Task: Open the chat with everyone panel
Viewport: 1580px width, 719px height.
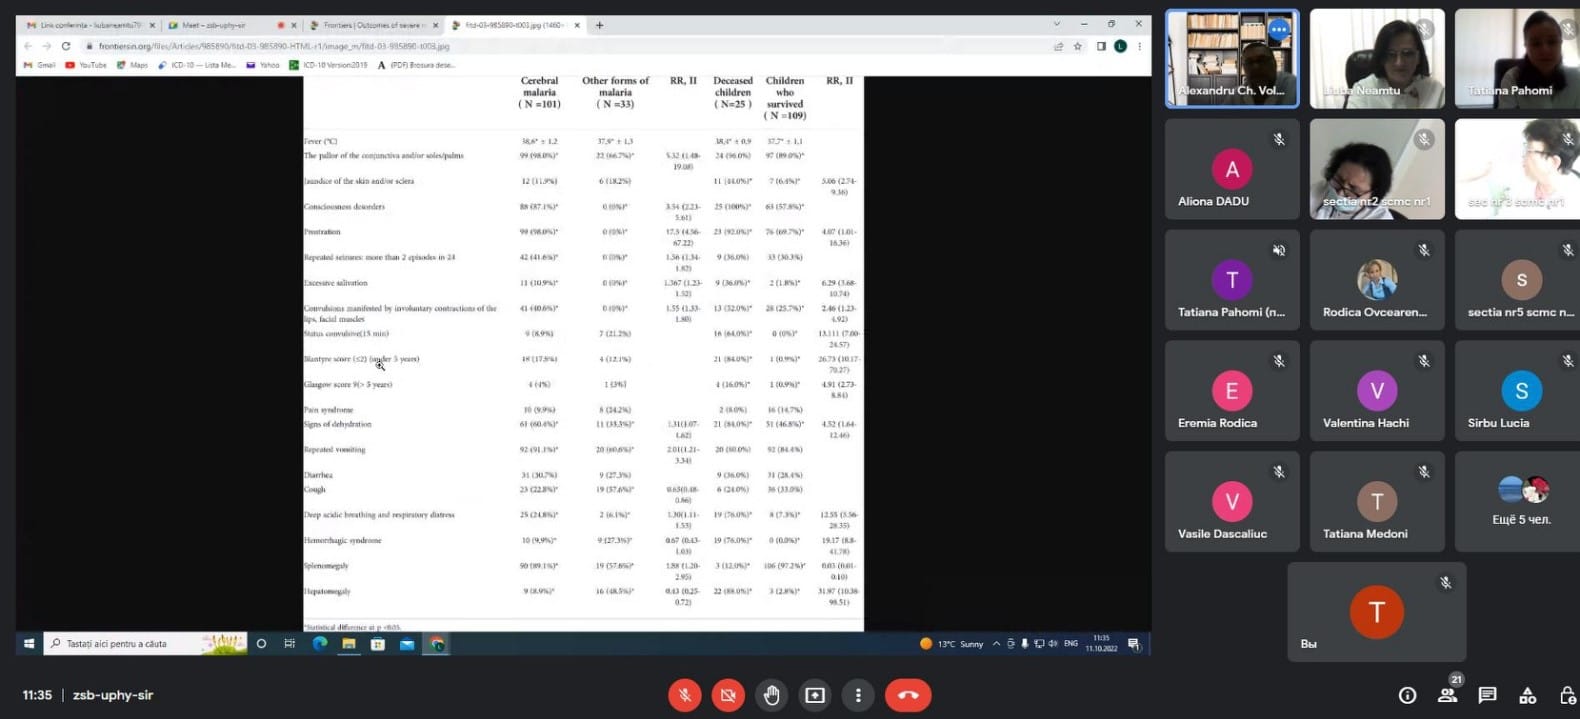Action: [1487, 695]
